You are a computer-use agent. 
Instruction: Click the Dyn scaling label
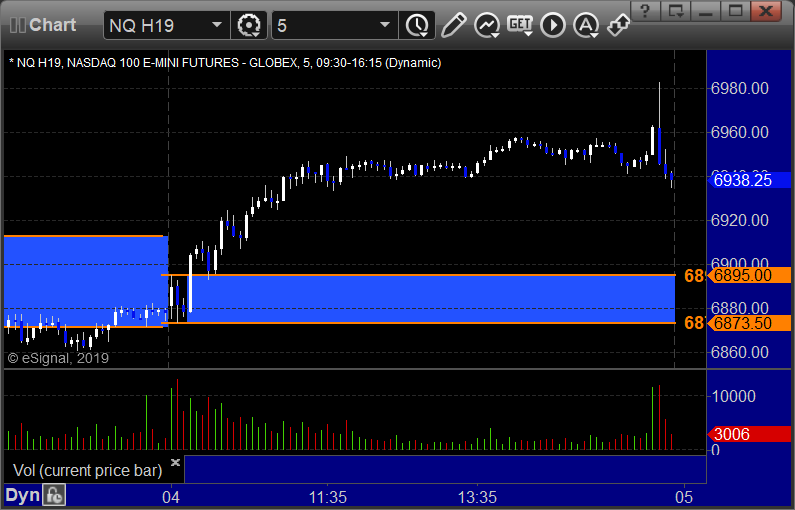tap(22, 495)
